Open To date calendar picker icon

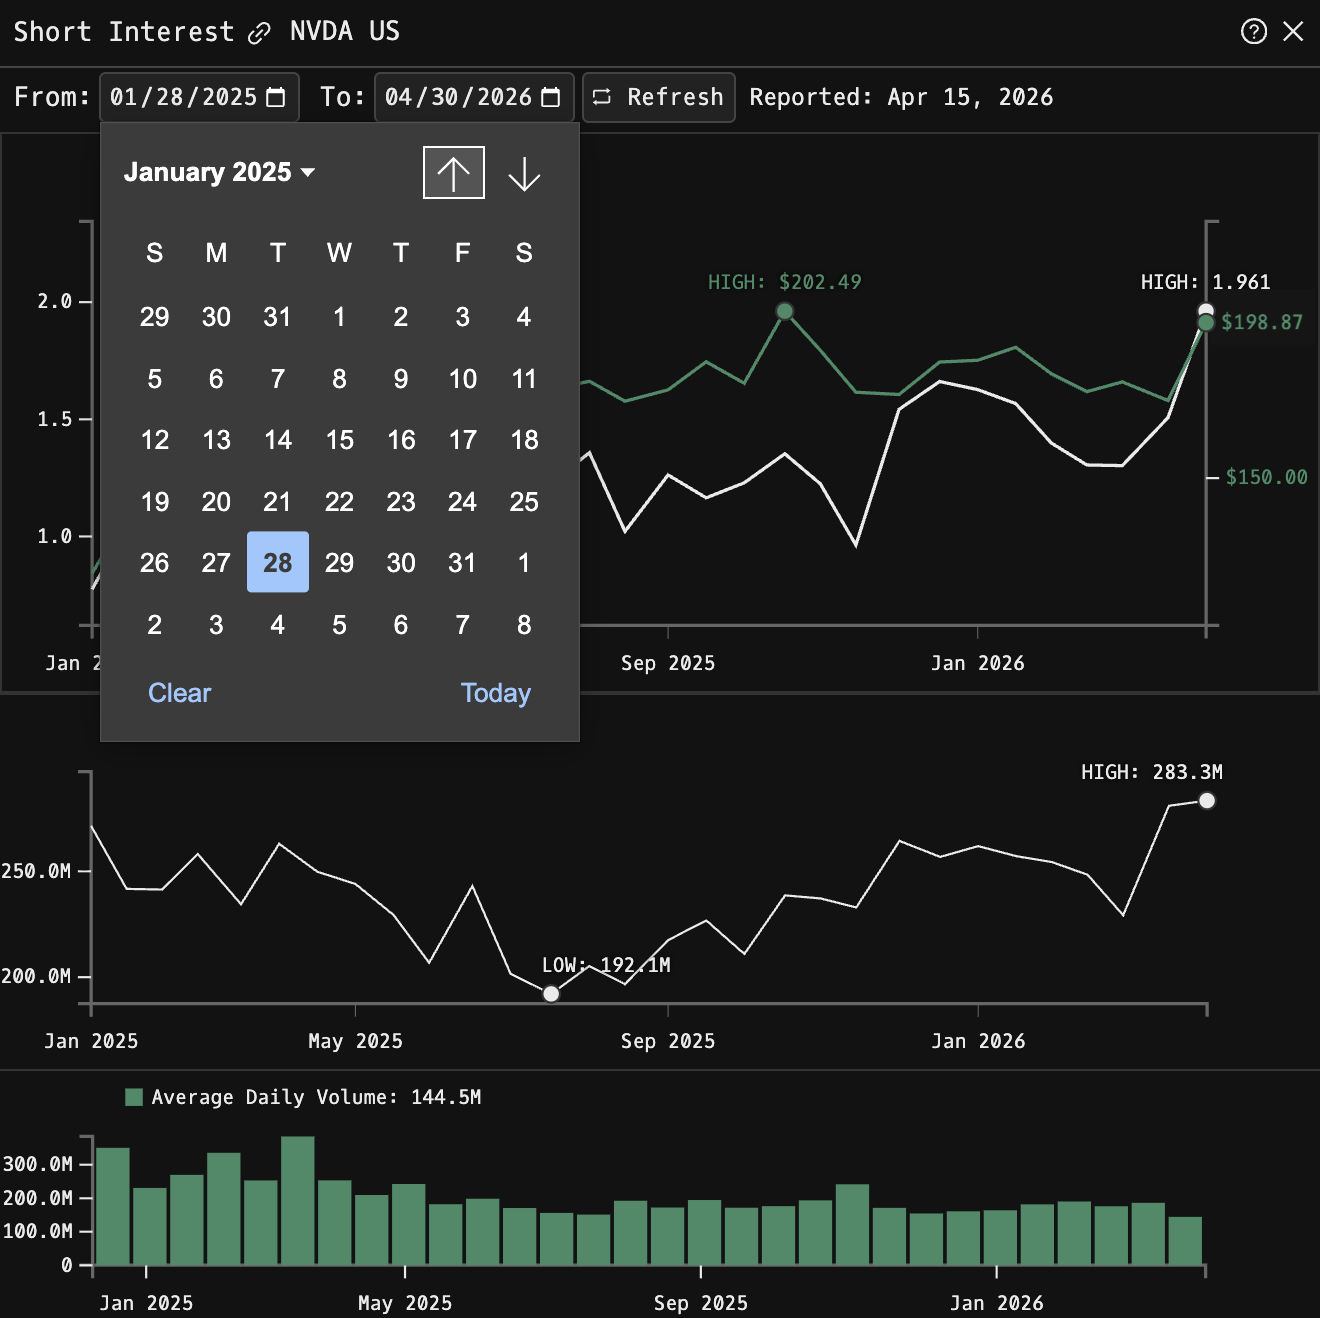coord(551,97)
